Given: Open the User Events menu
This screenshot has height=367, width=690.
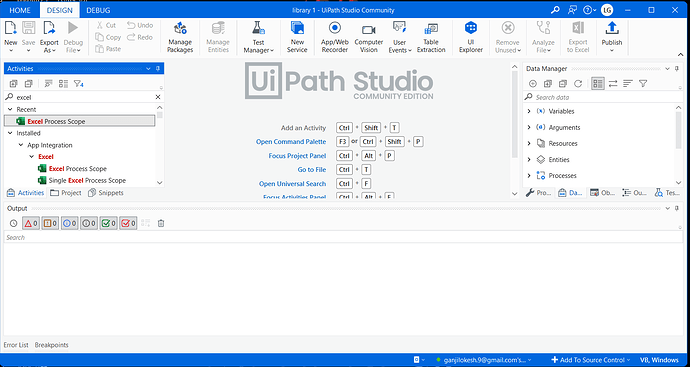Looking at the screenshot, I should [400, 37].
